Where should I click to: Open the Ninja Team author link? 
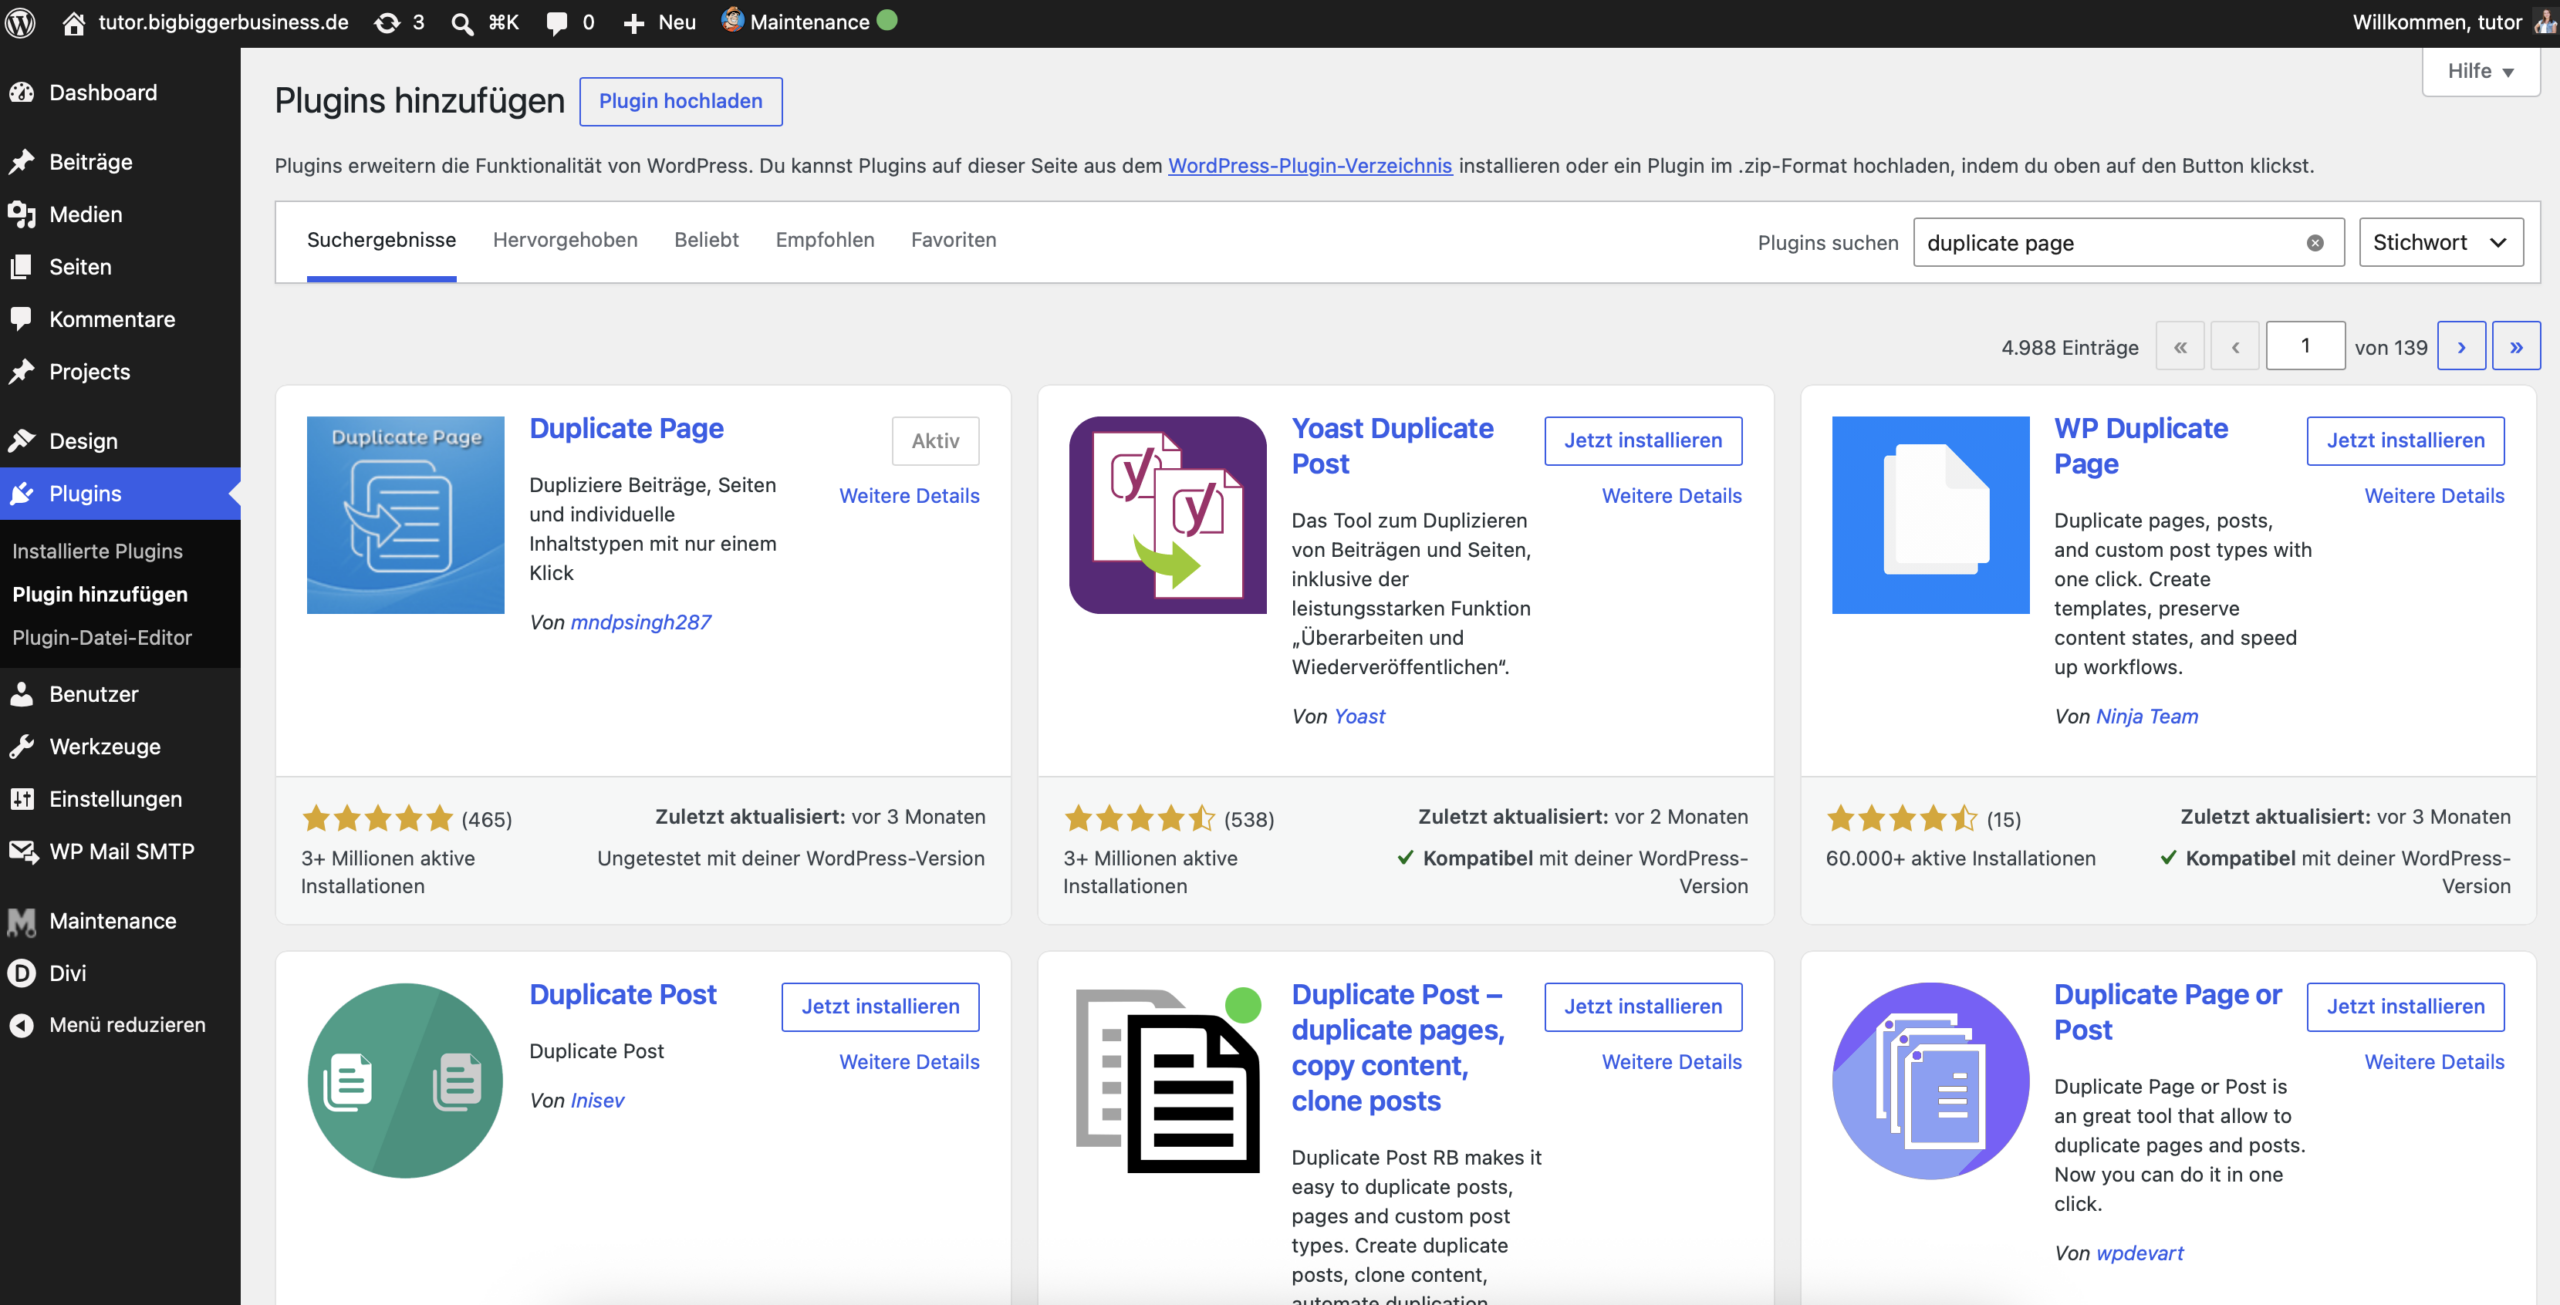tap(2147, 716)
